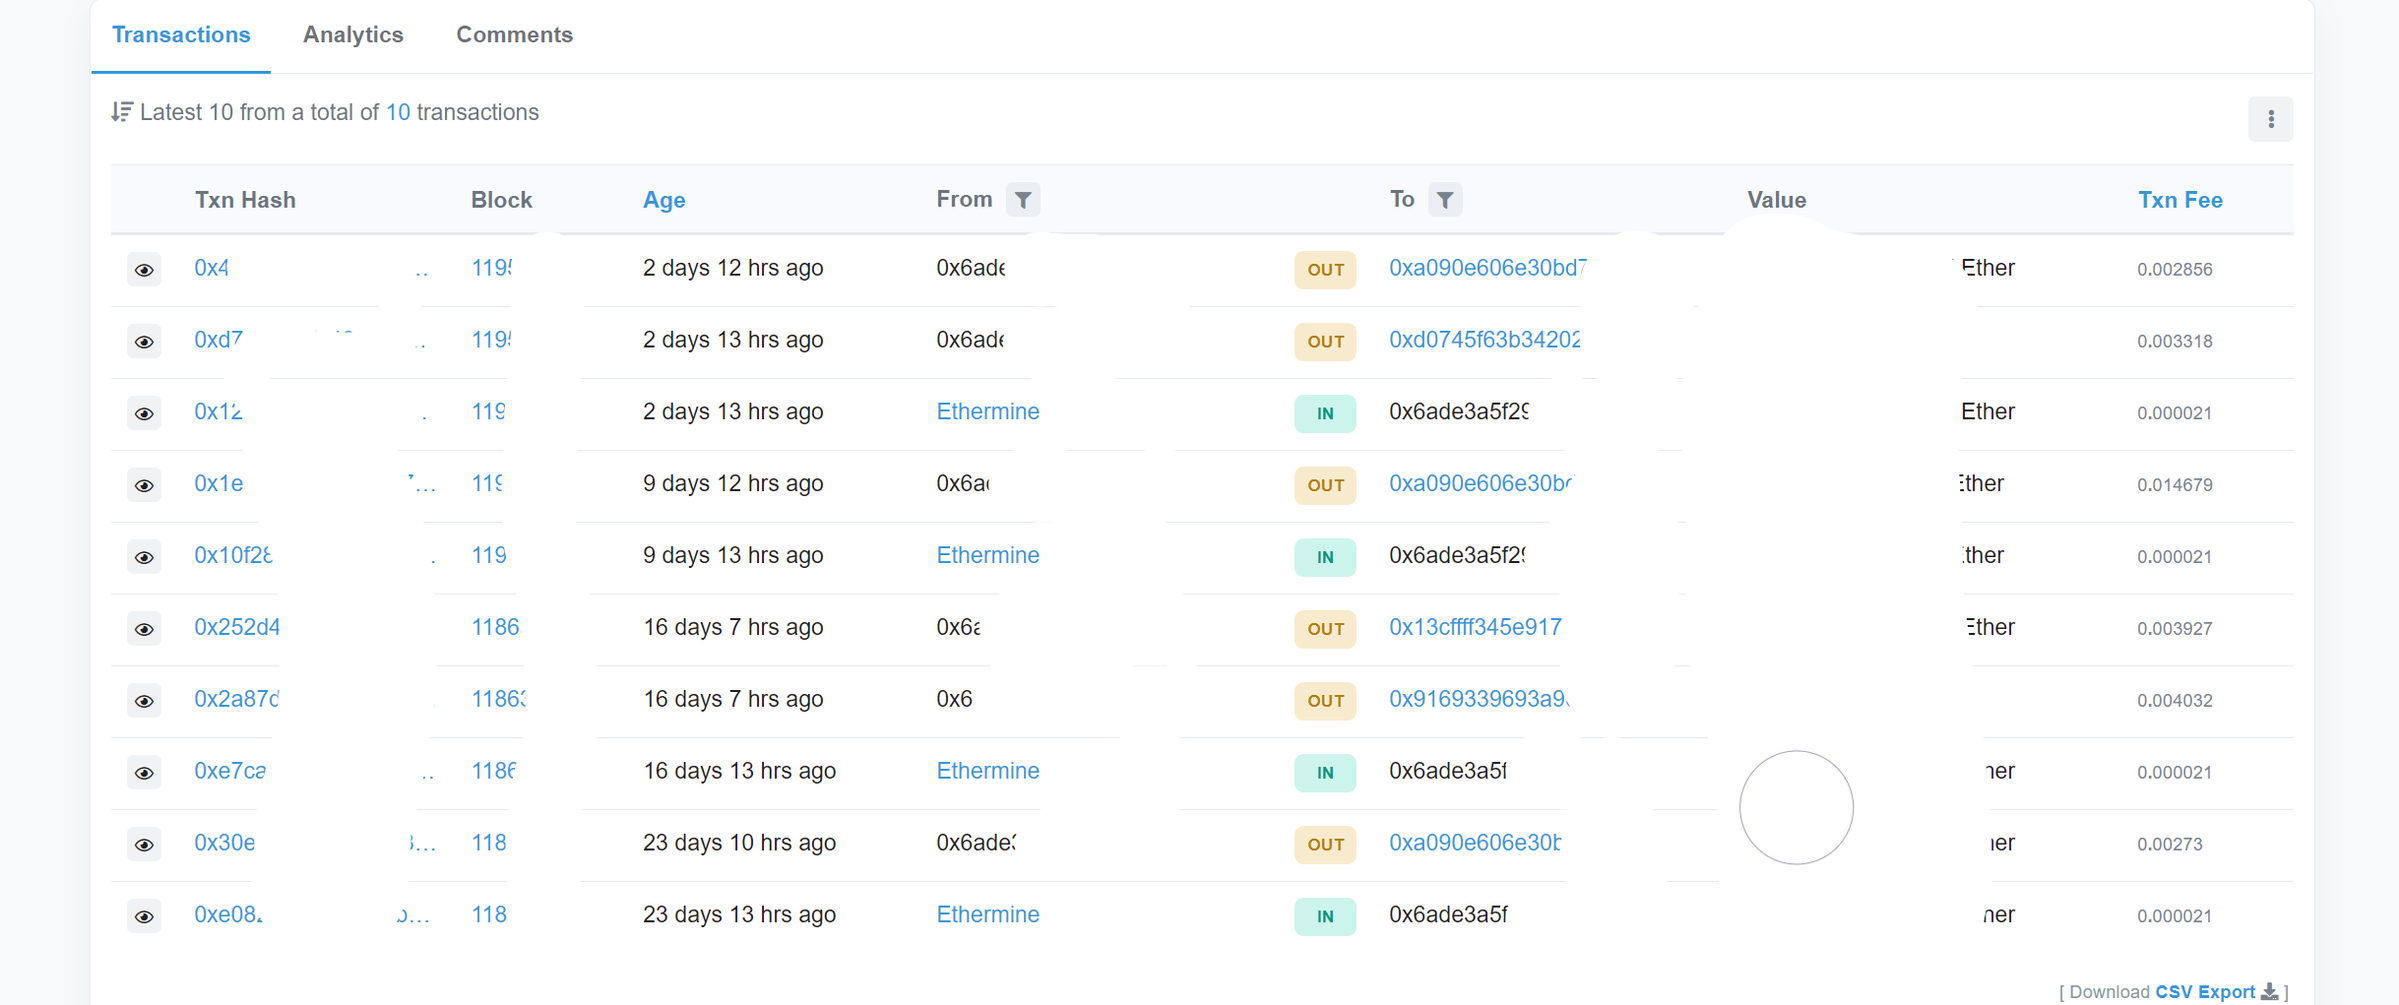Viewport: 2399px width, 1005px height.
Task: Switch to the Analytics tab
Action: [x=353, y=35]
